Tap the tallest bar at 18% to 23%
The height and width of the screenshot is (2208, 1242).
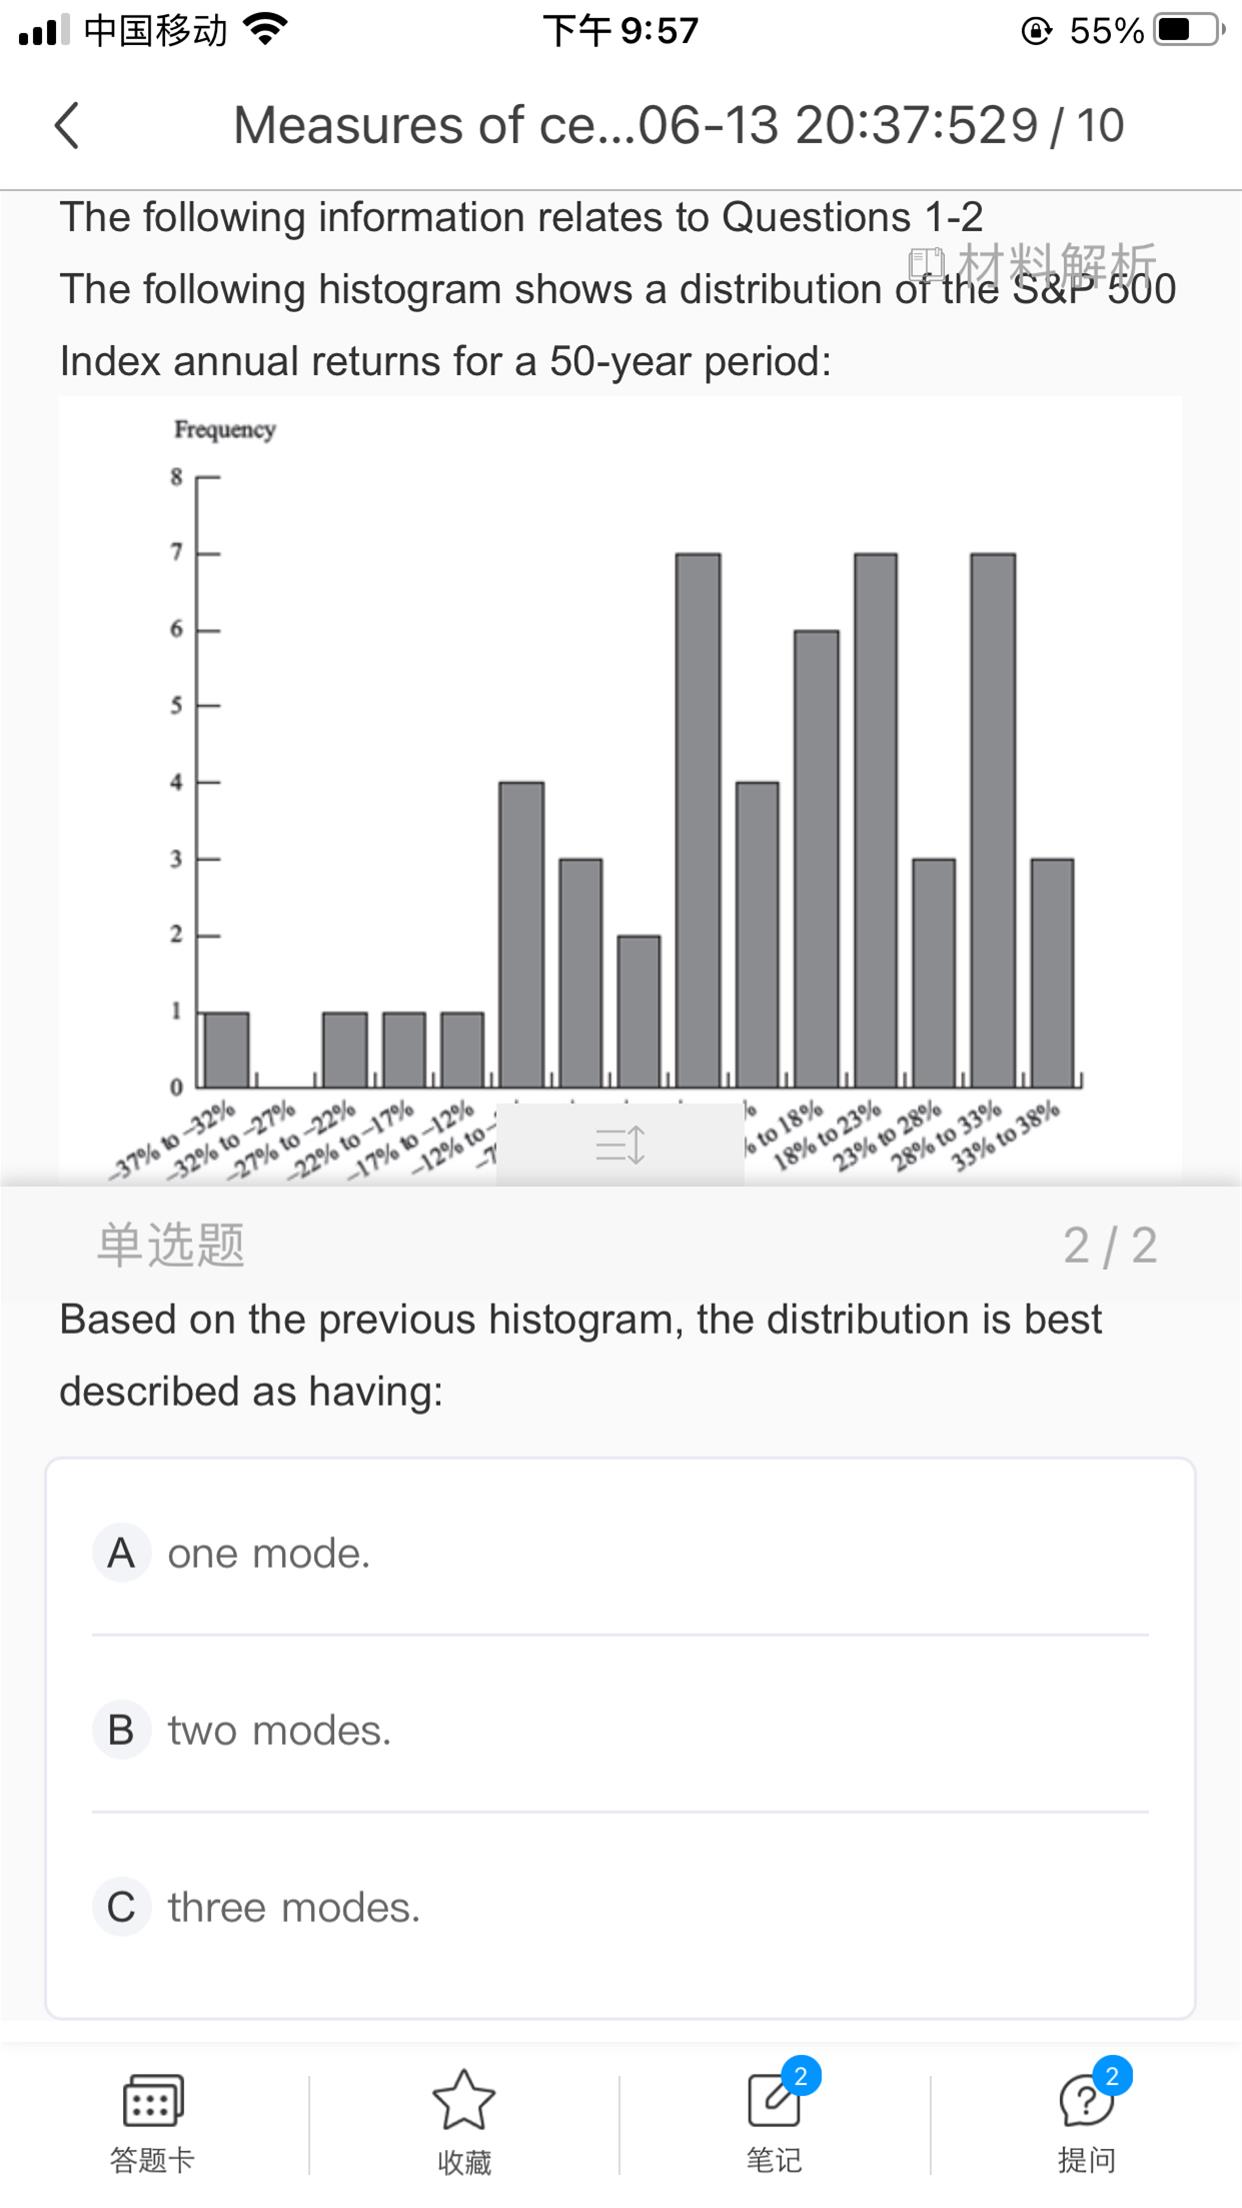click(x=875, y=820)
